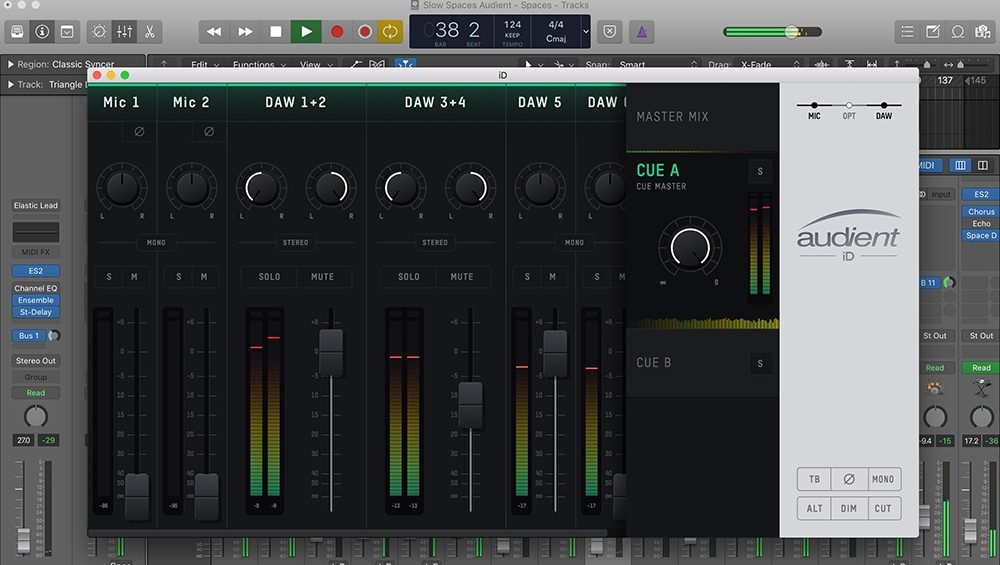
Task: Click SOLO on DAW 3+4
Action: click(409, 277)
